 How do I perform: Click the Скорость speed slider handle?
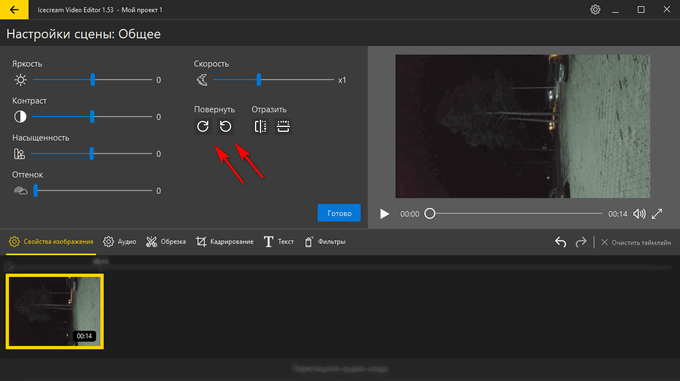258,80
